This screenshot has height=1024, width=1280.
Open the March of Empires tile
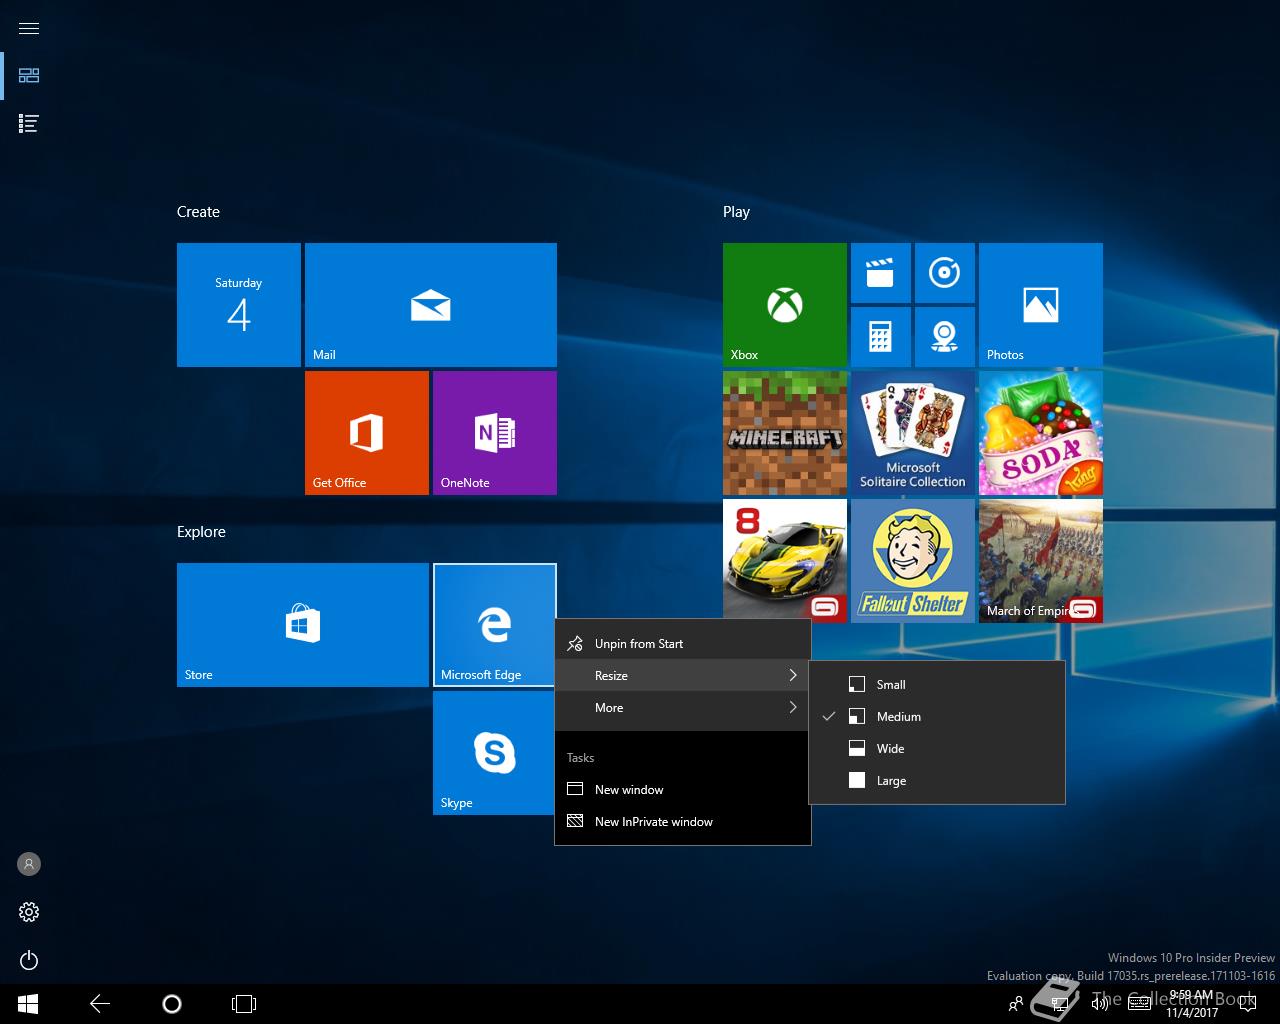point(1041,561)
